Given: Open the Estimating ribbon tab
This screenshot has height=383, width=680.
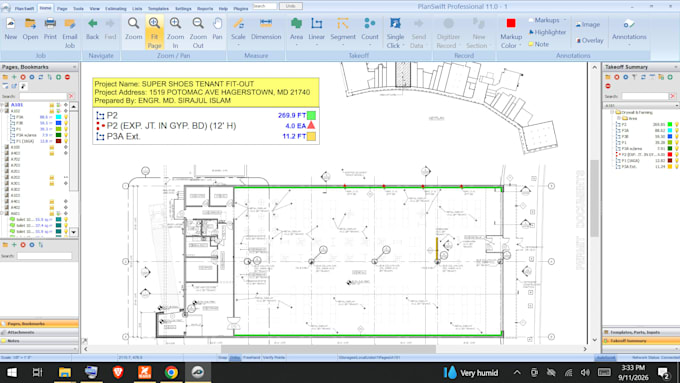Looking at the screenshot, I should [x=116, y=8].
